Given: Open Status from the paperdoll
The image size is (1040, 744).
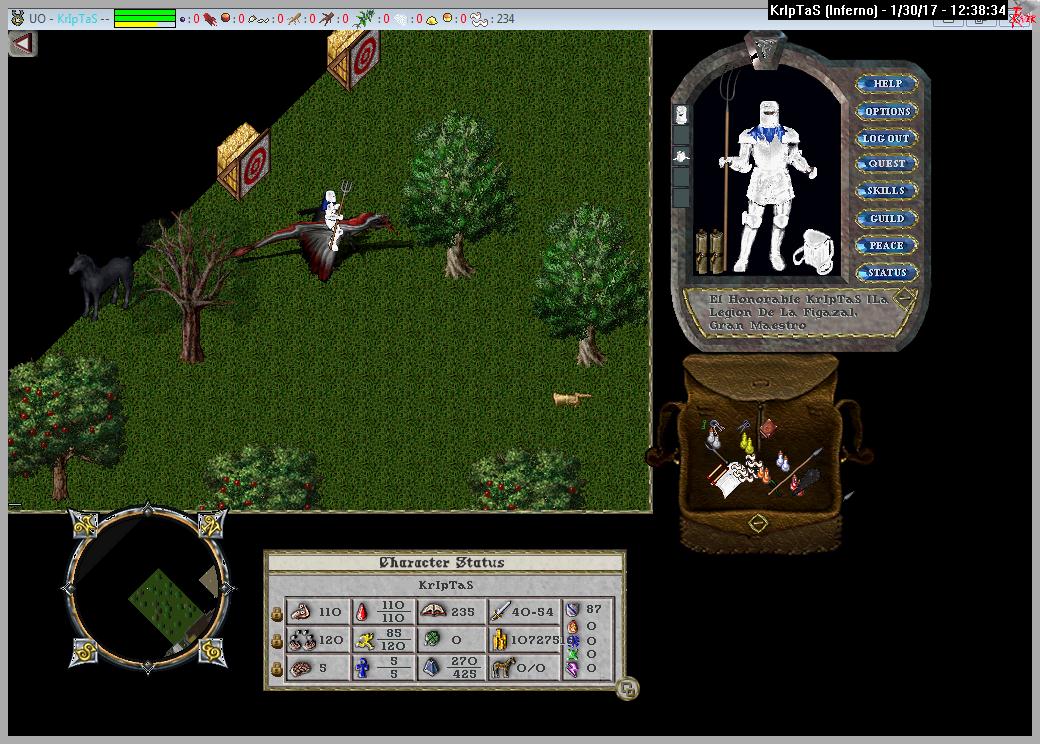Looking at the screenshot, I should 887,273.
